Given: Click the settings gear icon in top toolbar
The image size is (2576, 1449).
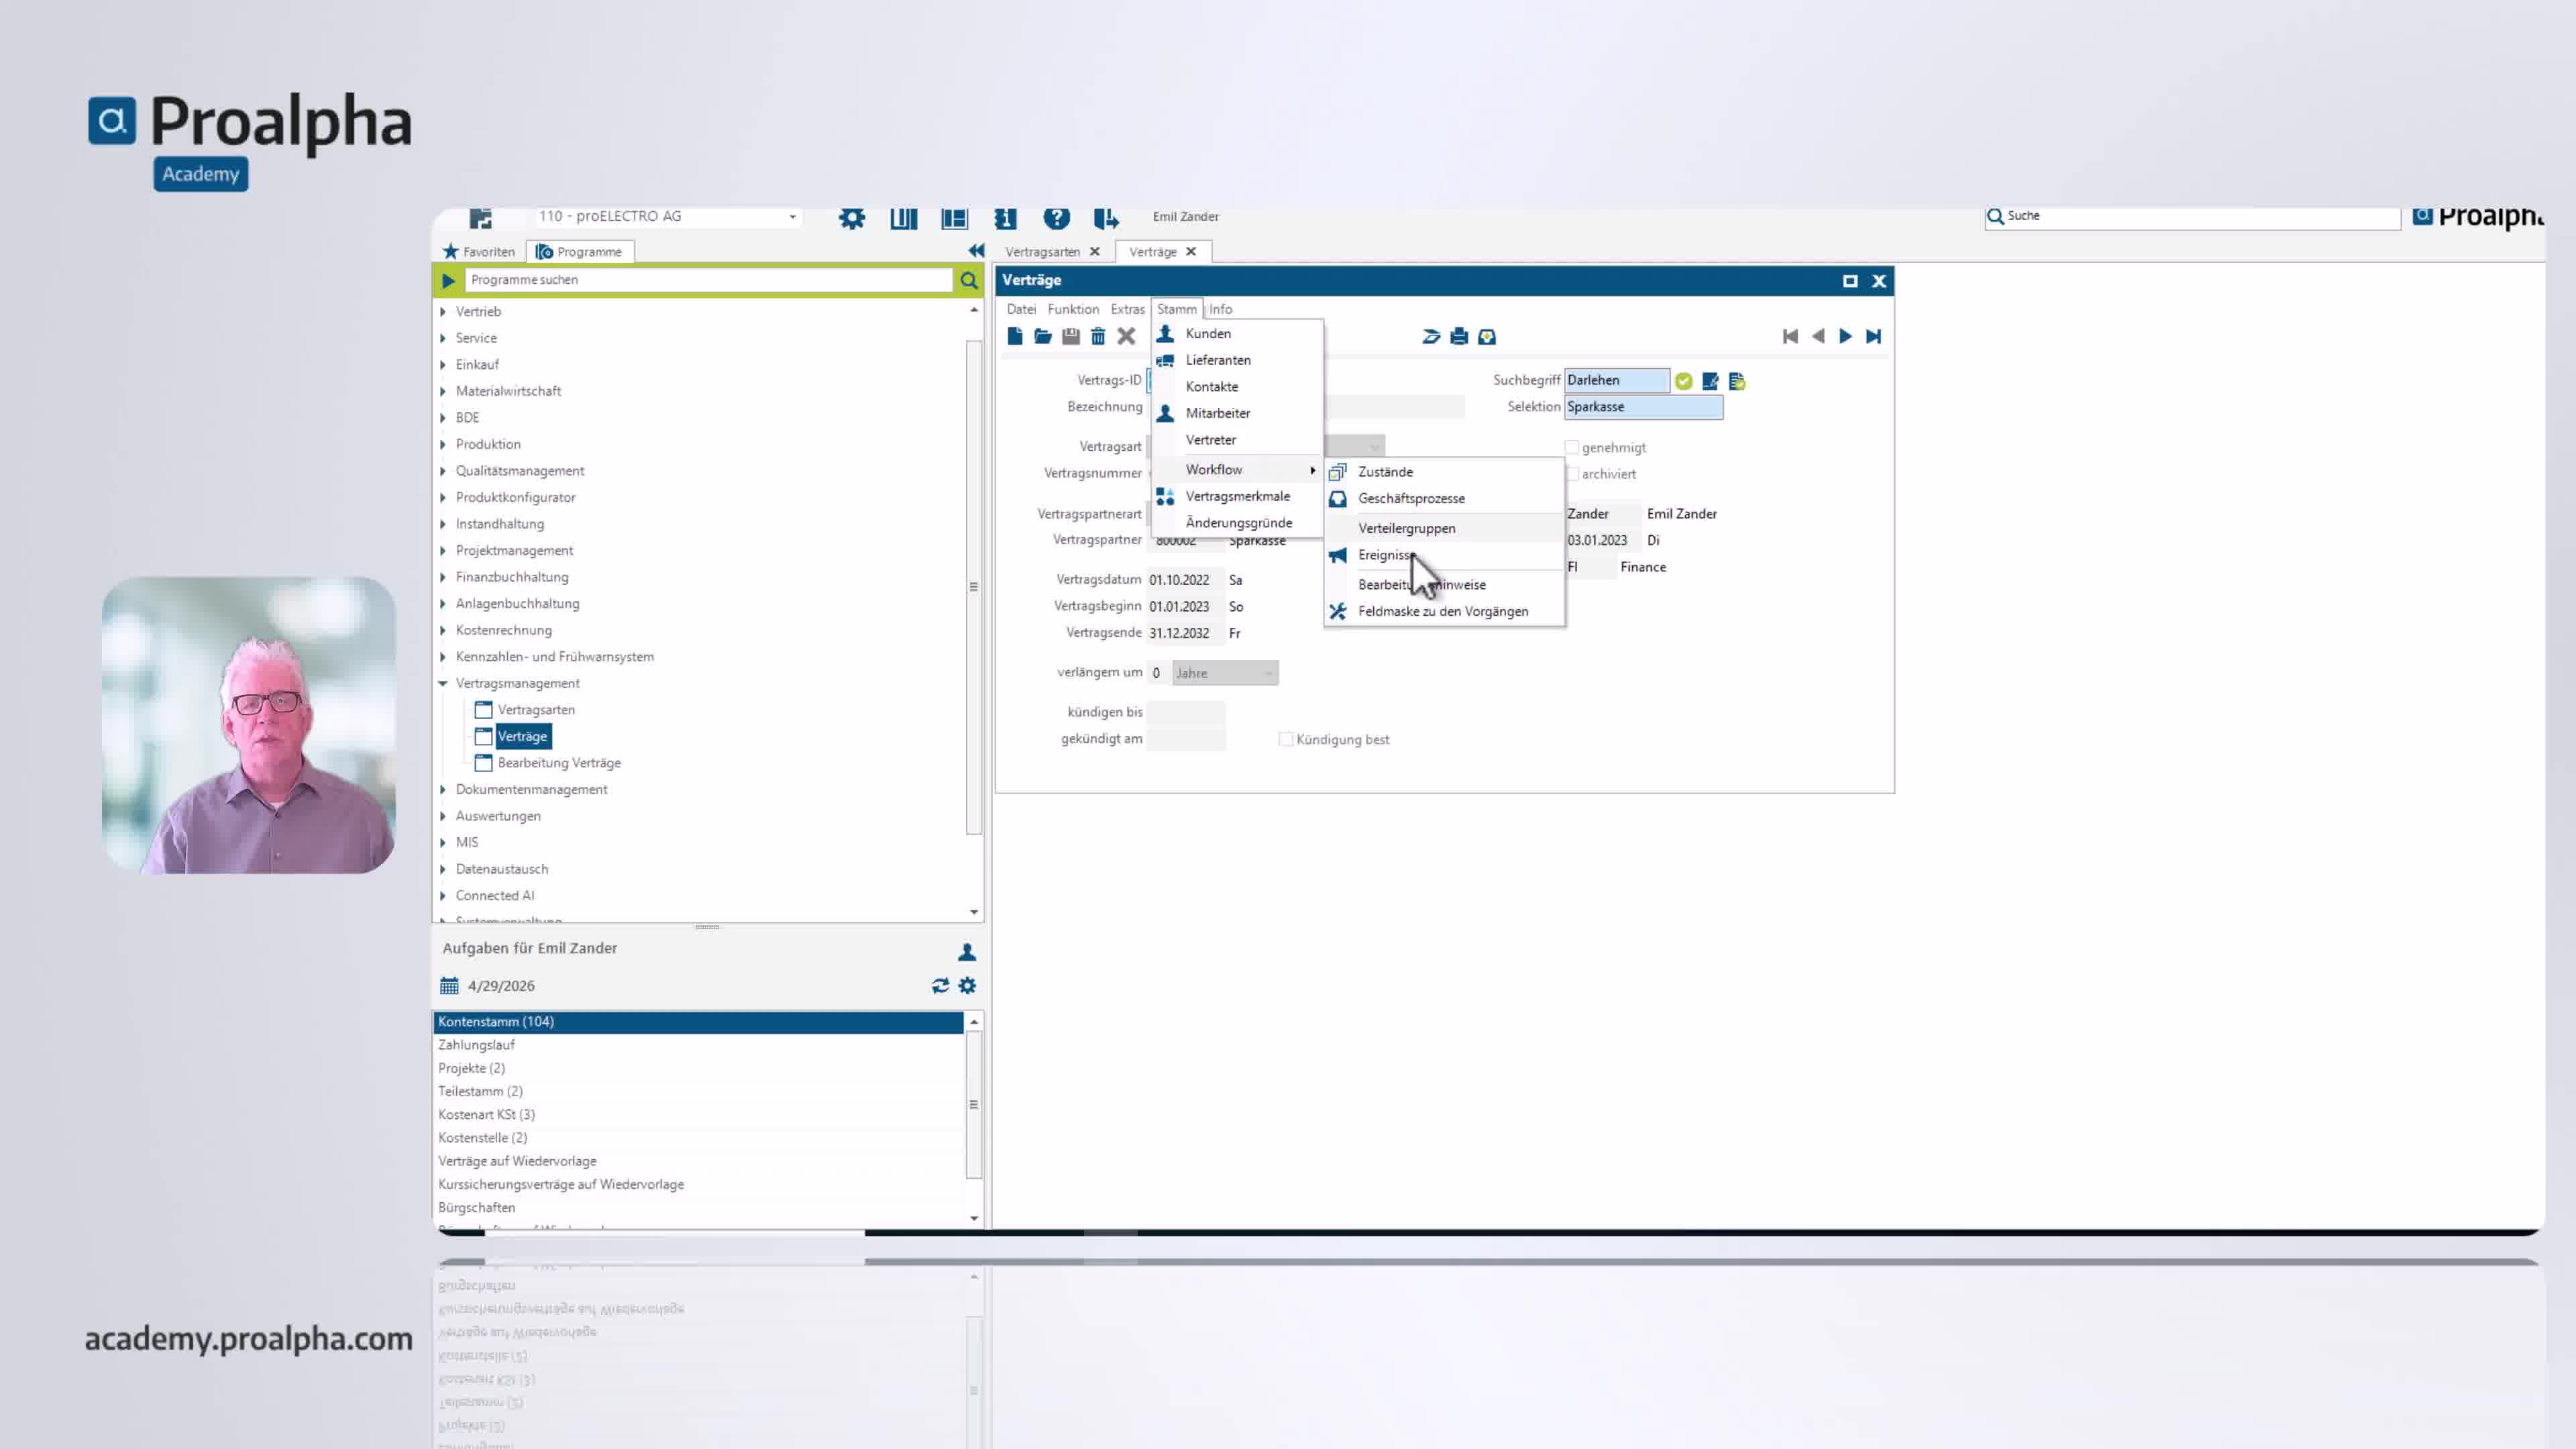Looking at the screenshot, I should click(851, 217).
